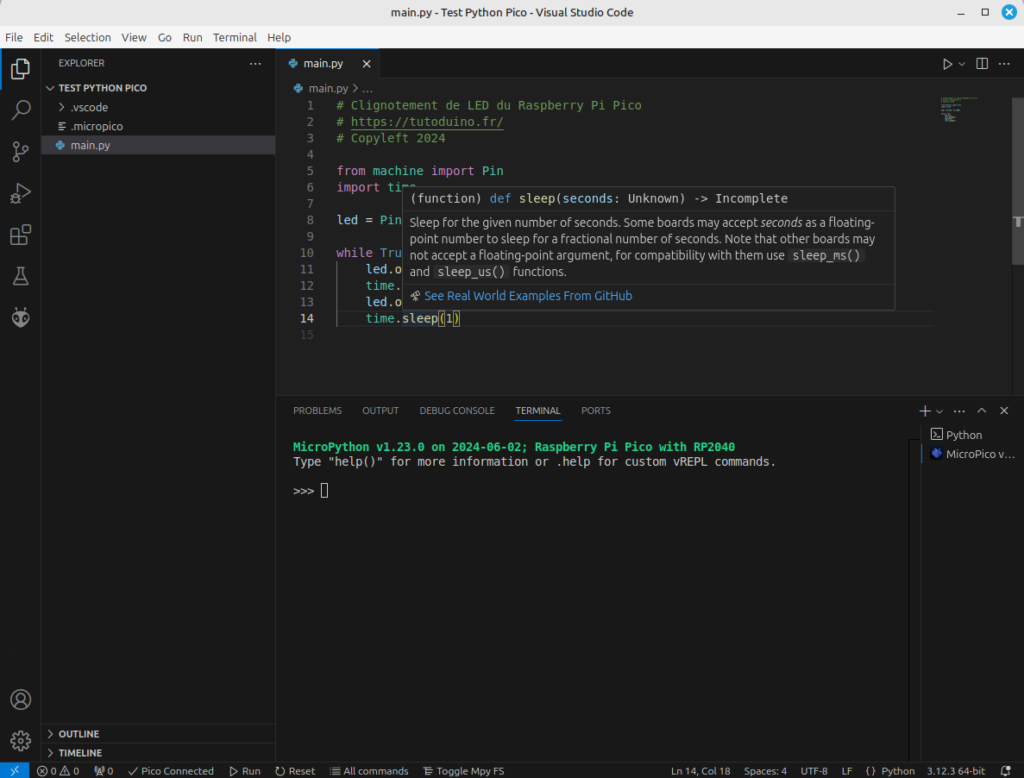
Task: Open the Run and Debug view
Action: (x=20, y=193)
